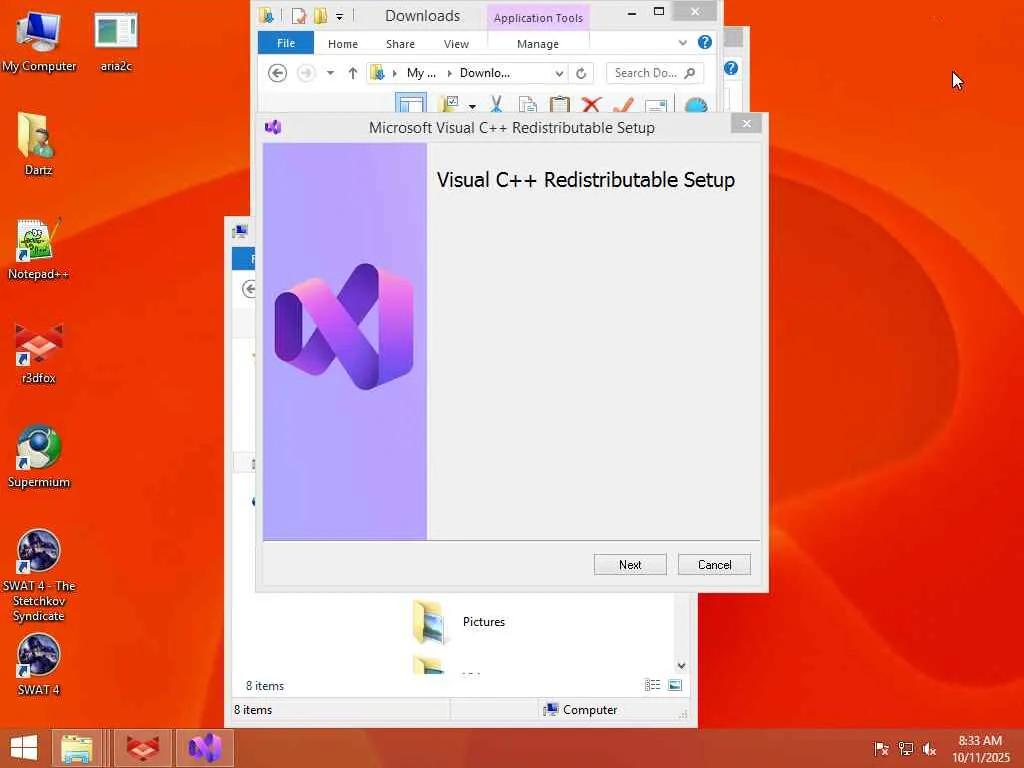
Task: Click the network icon in system tray
Action: pos(905,748)
